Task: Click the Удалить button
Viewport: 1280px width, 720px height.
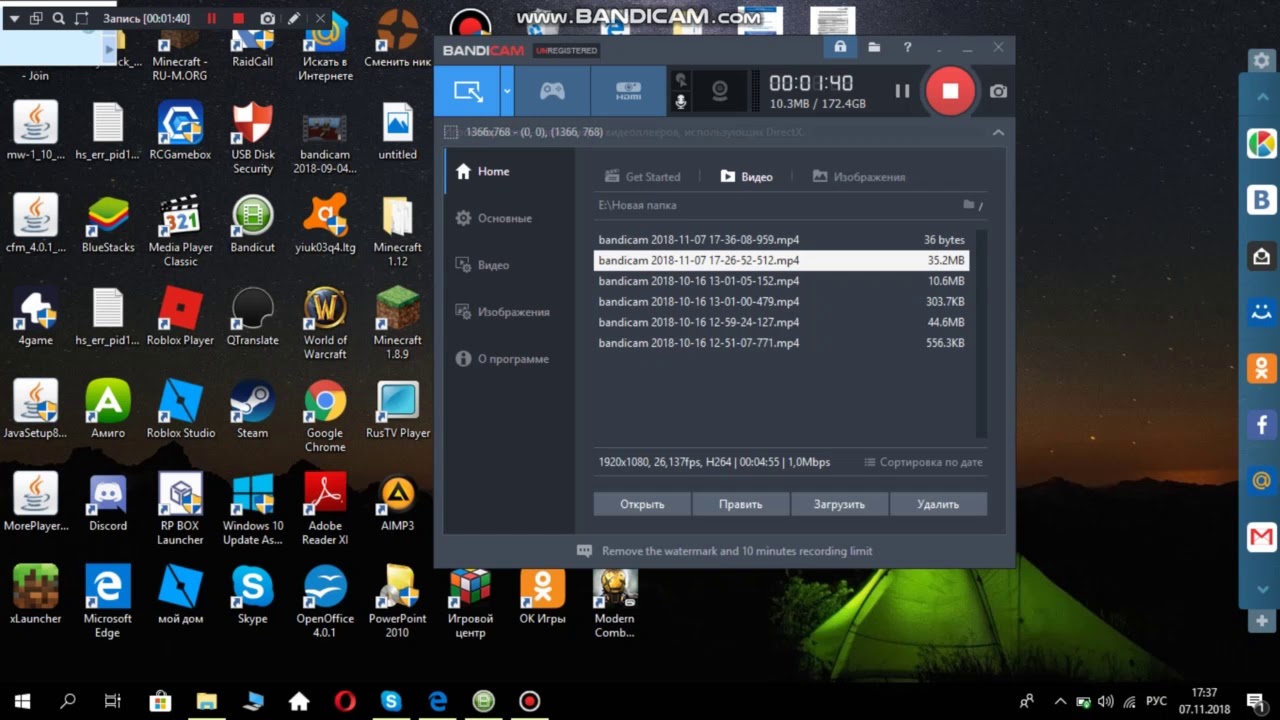Action: (x=938, y=504)
